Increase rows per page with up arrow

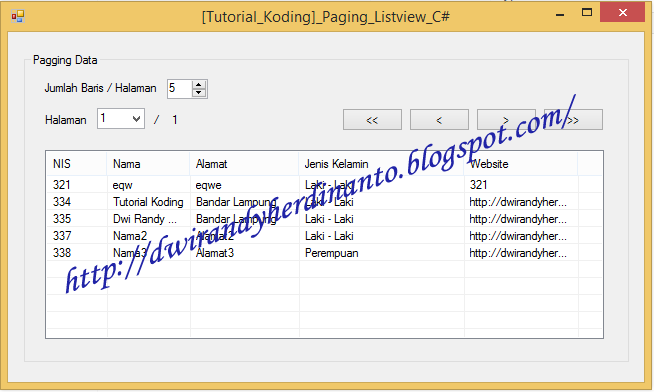(199, 85)
